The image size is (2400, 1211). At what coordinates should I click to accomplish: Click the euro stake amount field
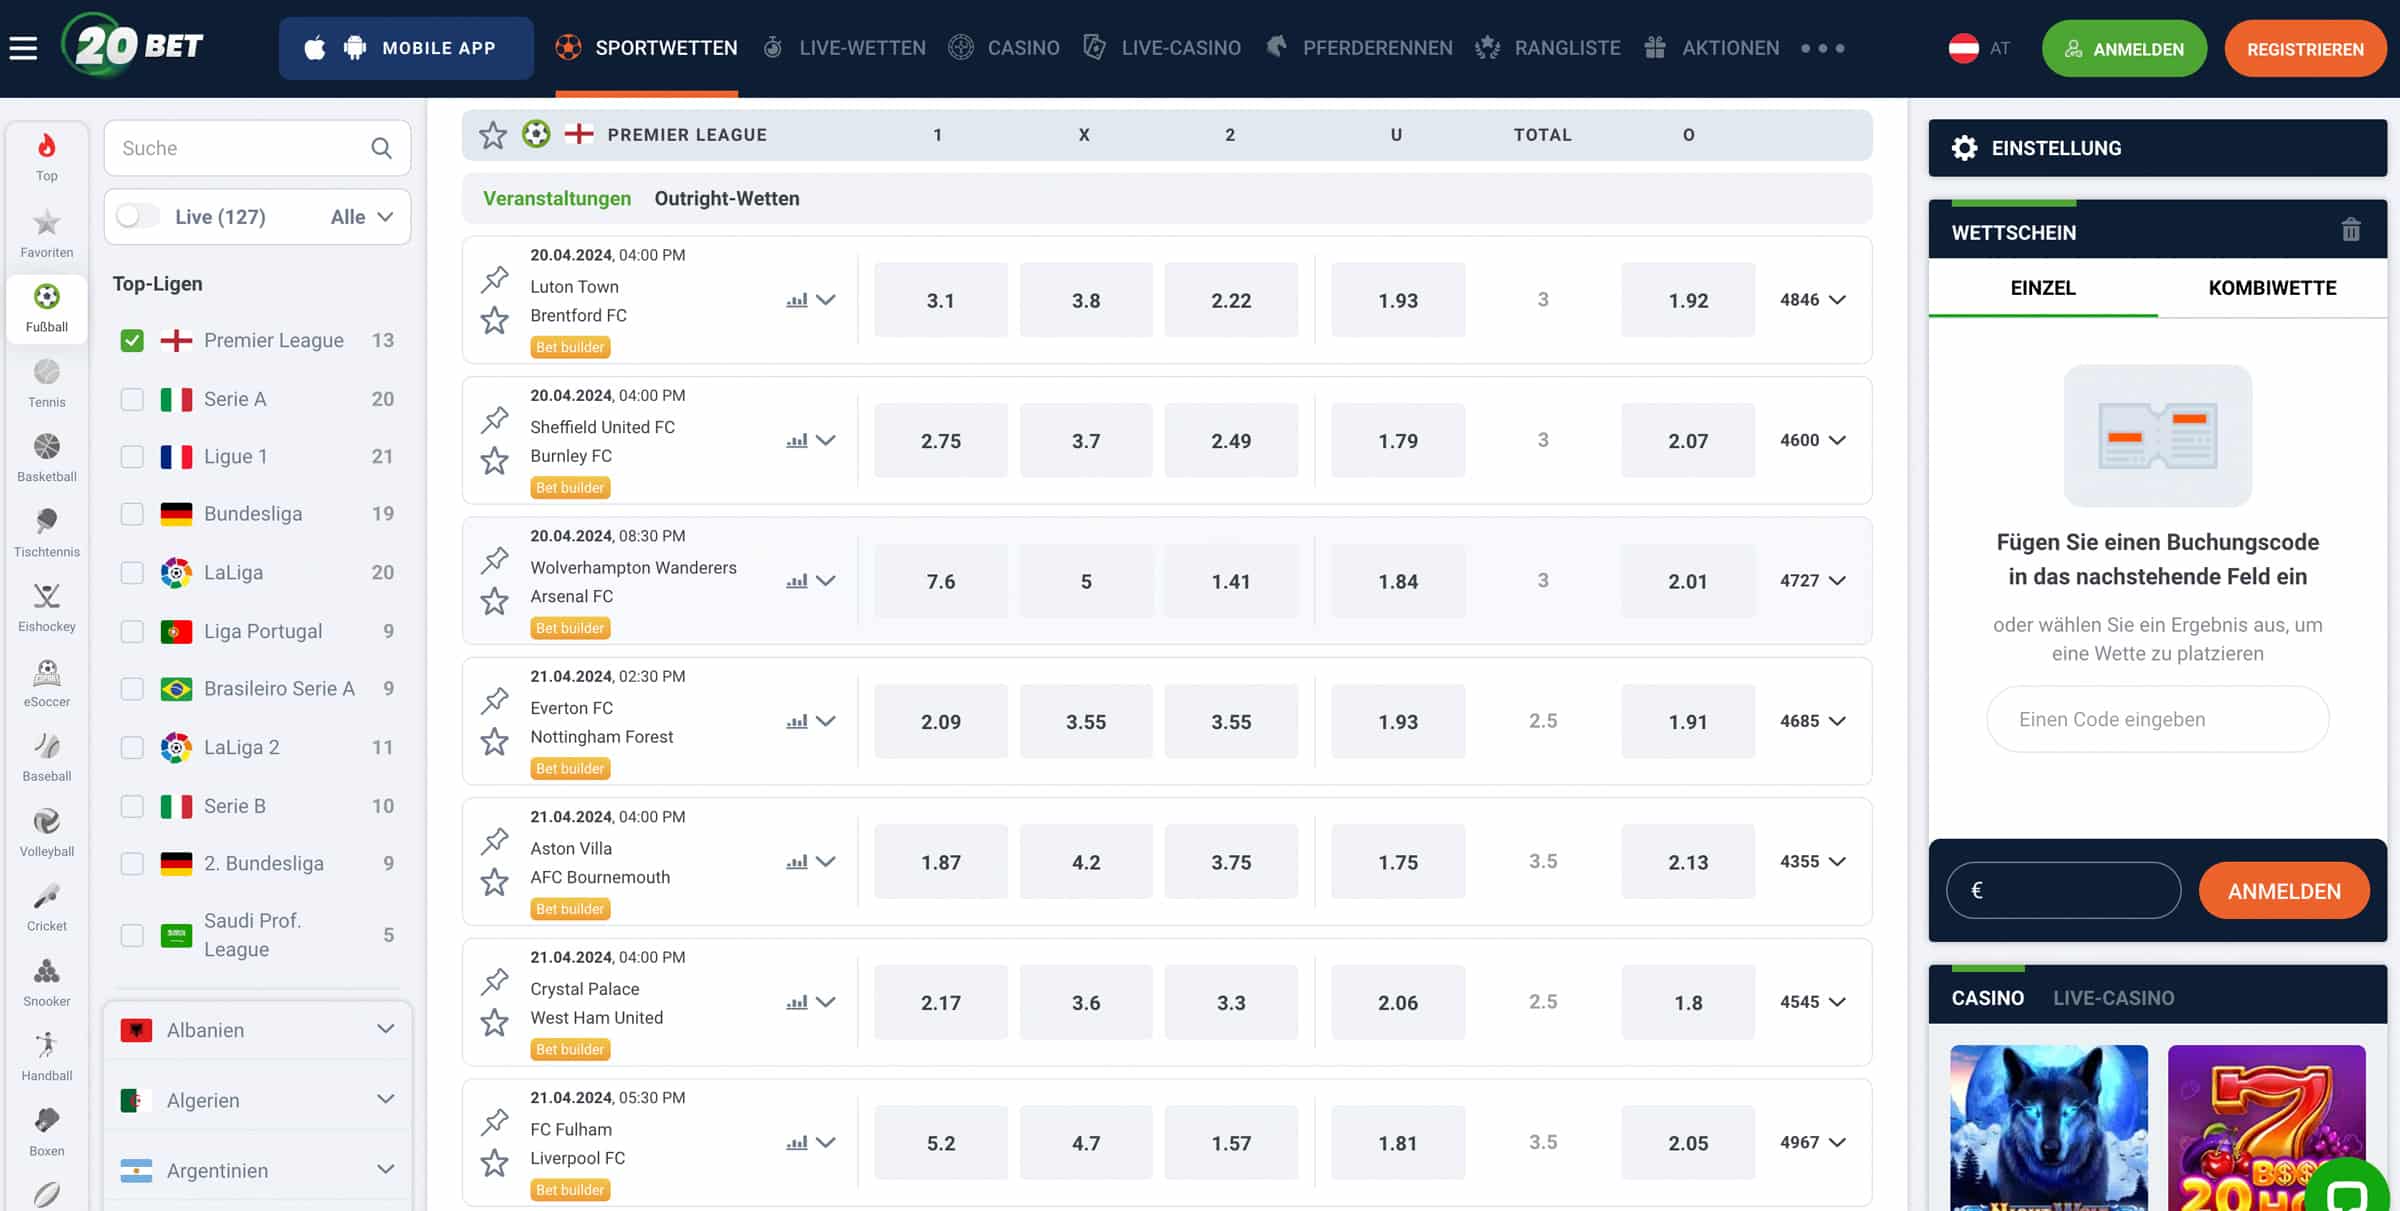2063,890
